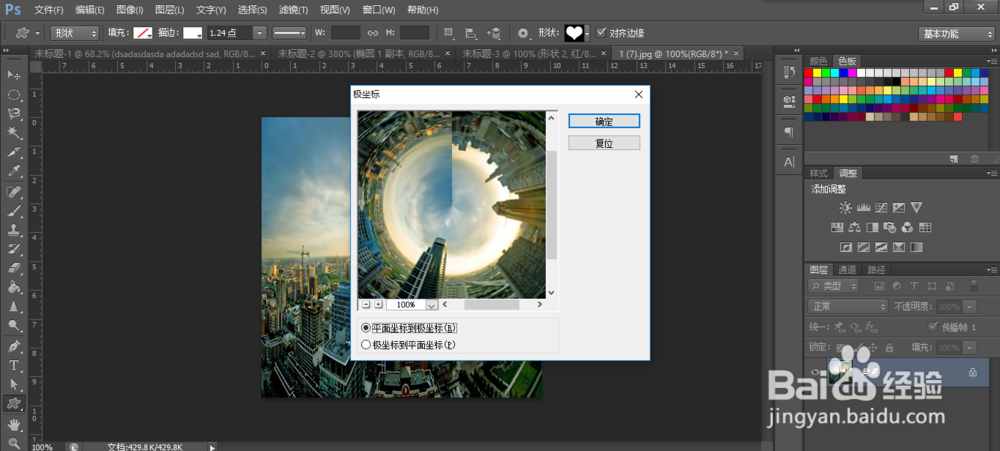Image resolution: width=1000 pixels, height=451 pixels.
Task: Select the Brush tool
Action: coord(13,211)
